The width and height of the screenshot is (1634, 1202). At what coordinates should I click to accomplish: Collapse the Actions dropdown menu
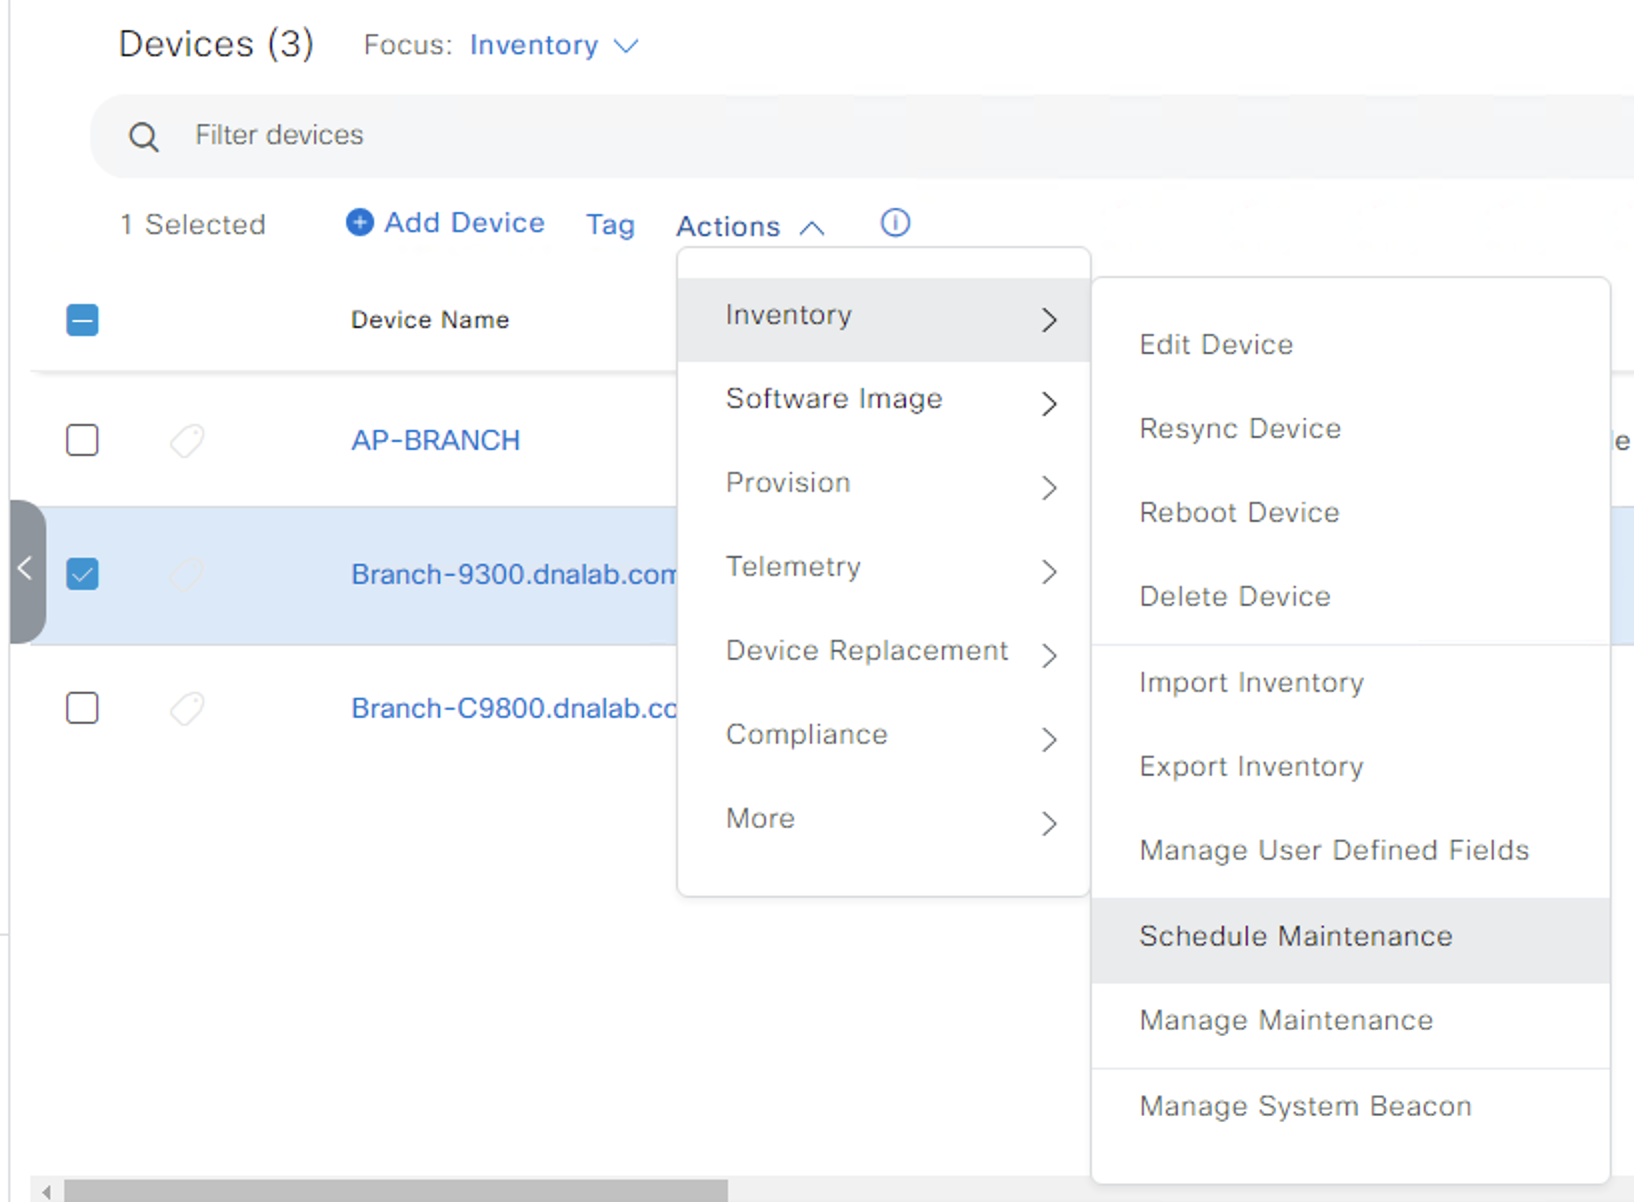click(x=750, y=227)
